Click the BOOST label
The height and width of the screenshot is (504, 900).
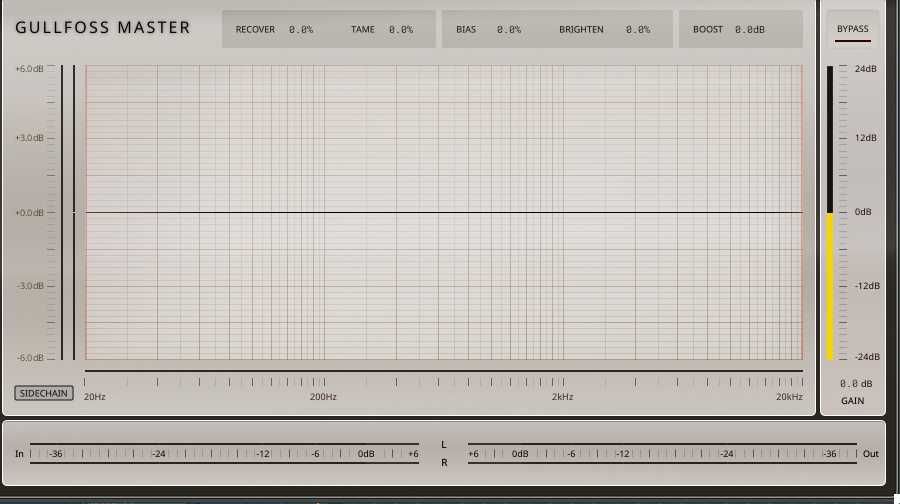[708, 29]
